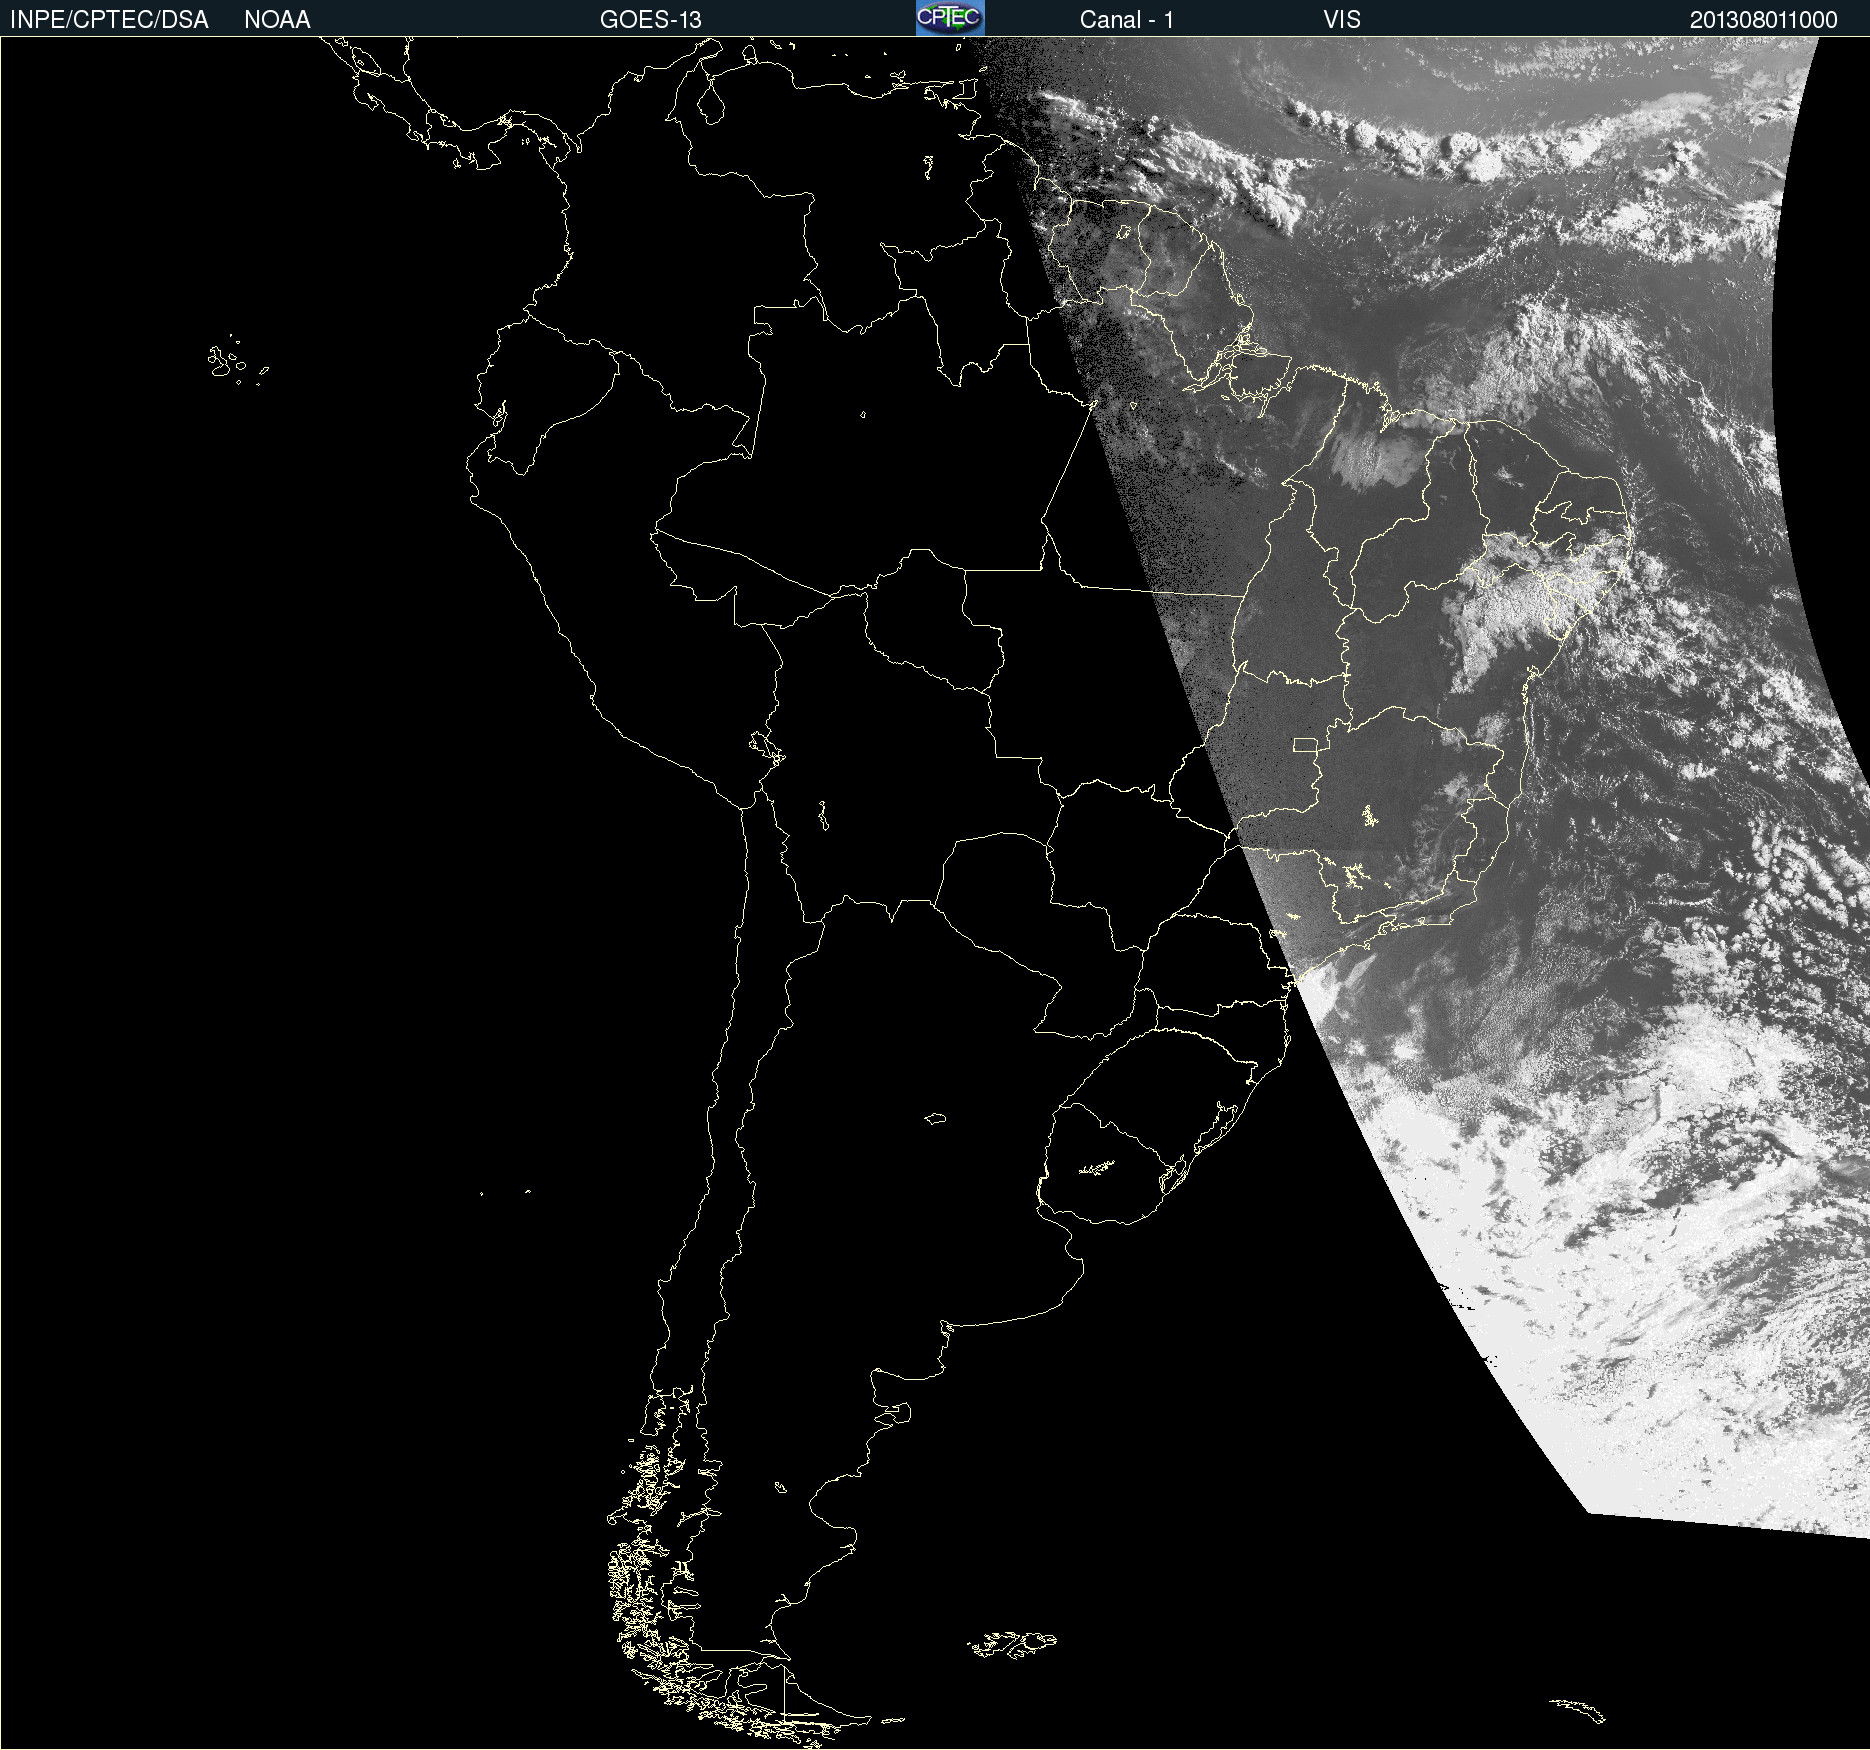1870x1750 pixels.
Task: Click the NOAA text in the header
Action: coord(277,20)
